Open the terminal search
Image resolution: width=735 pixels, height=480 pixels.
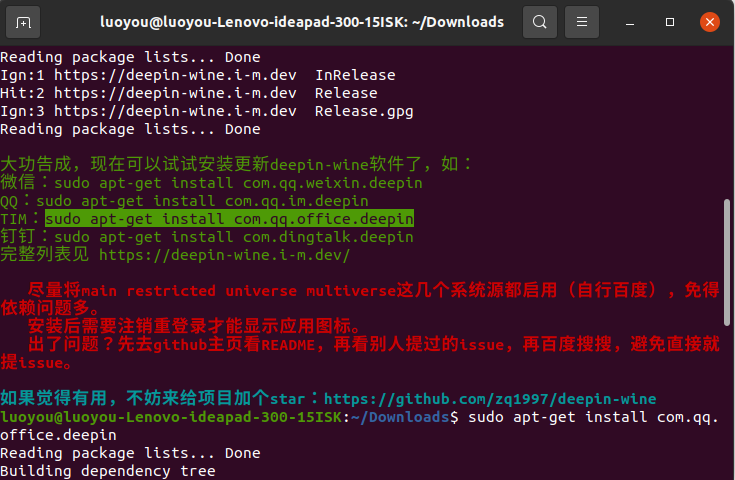click(x=540, y=22)
